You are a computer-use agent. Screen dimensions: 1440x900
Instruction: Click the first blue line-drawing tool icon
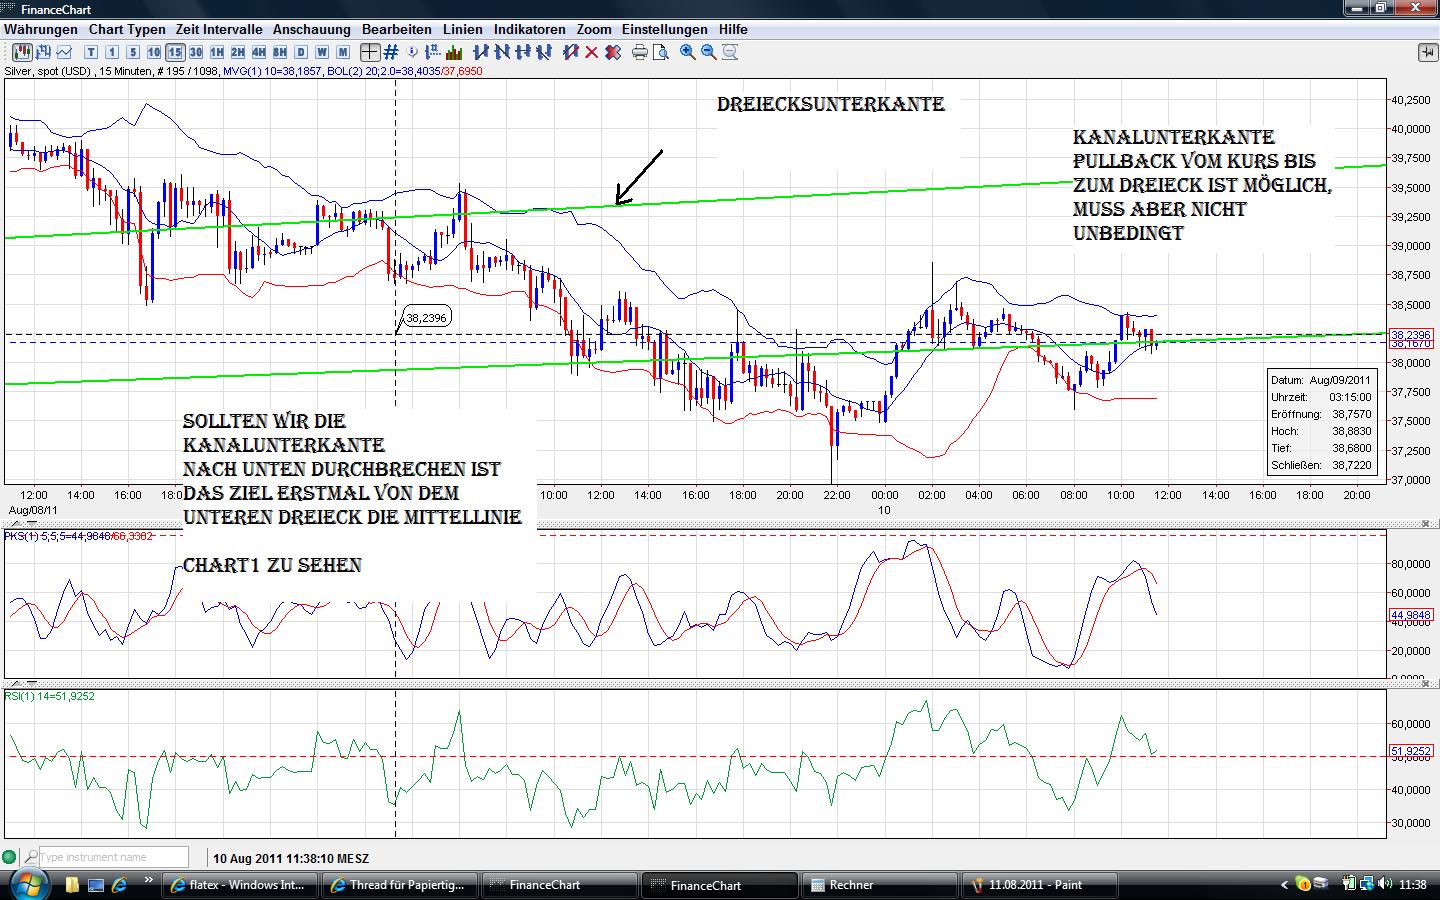(x=481, y=52)
